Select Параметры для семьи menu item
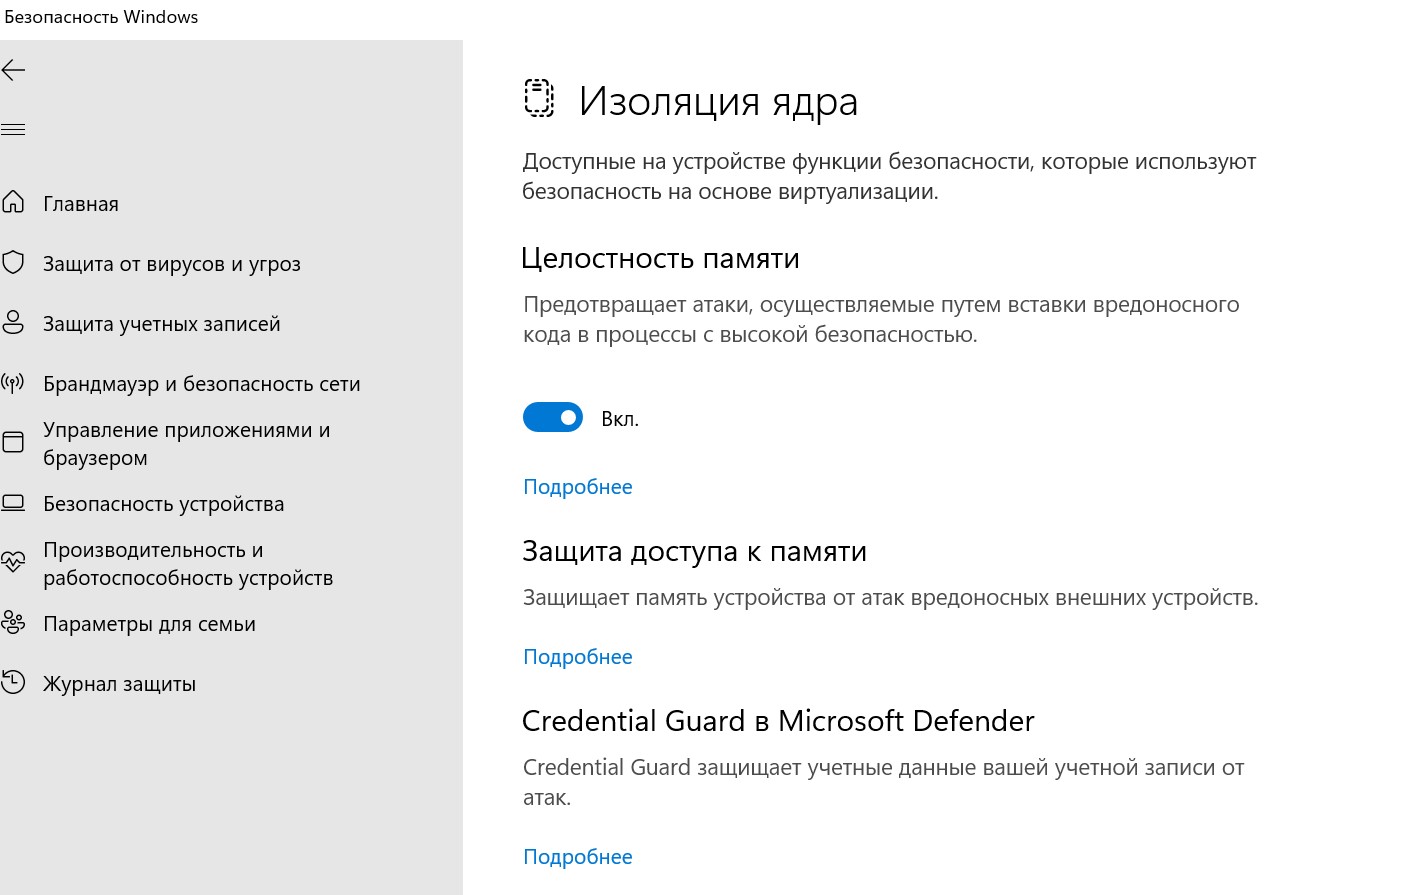 click(x=149, y=624)
